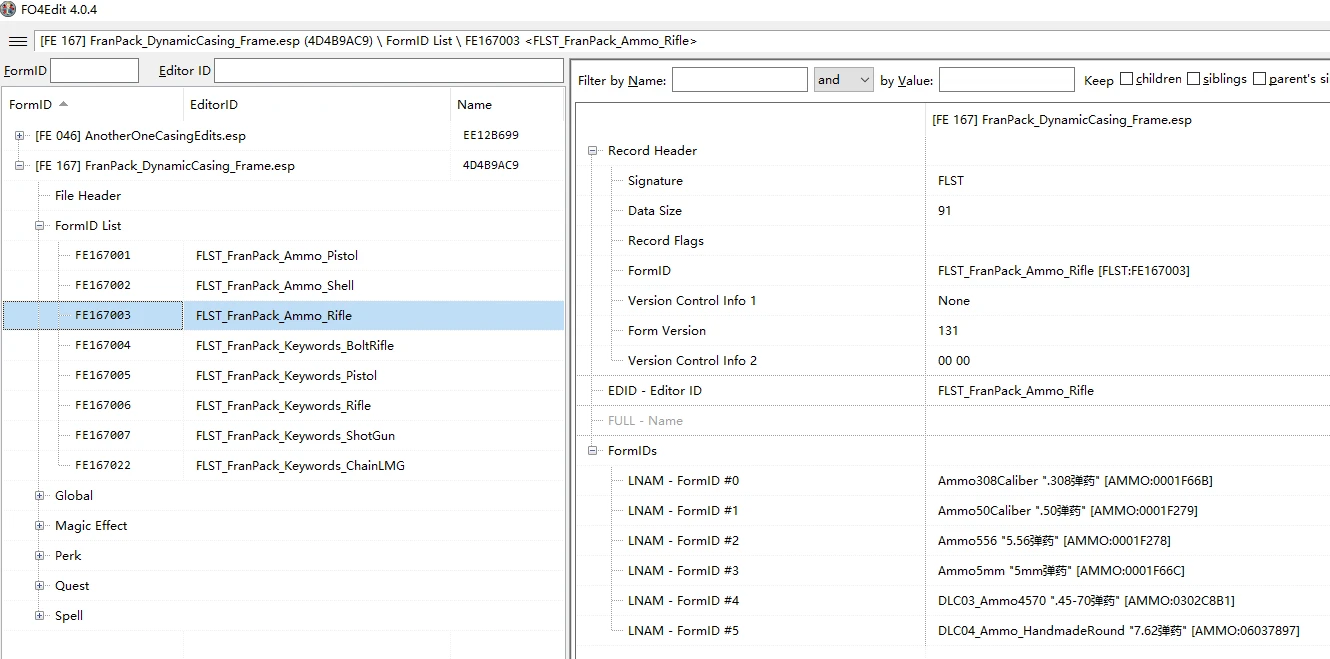This screenshot has height=659, width=1330.
Task: Toggle the Keep children checkbox
Action: 1126,79
